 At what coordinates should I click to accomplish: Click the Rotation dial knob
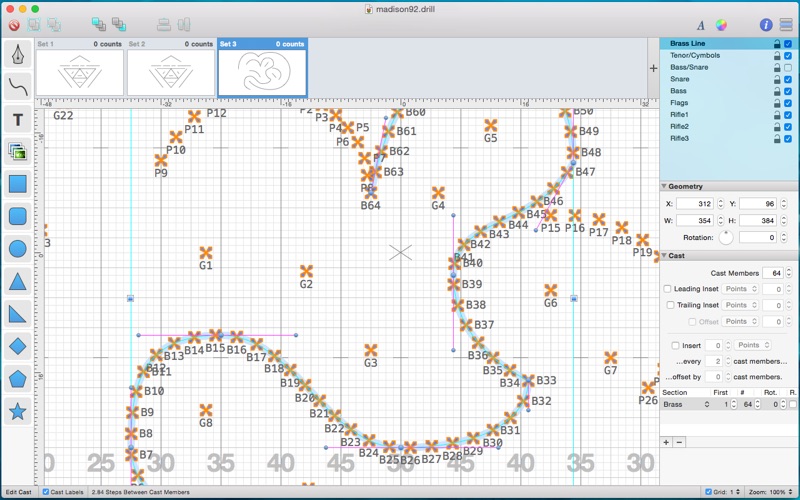point(726,238)
